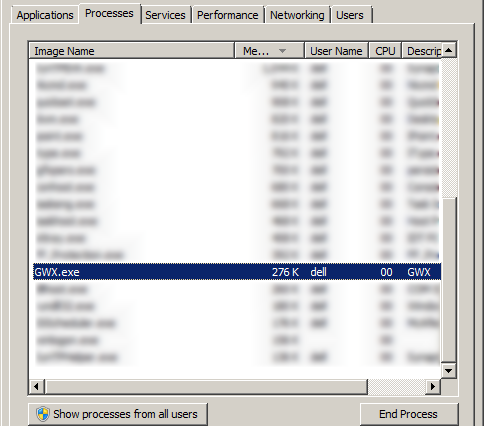This screenshot has height=426, width=484.
Task: Click Show processes from all users shield icon
Action: point(43,414)
